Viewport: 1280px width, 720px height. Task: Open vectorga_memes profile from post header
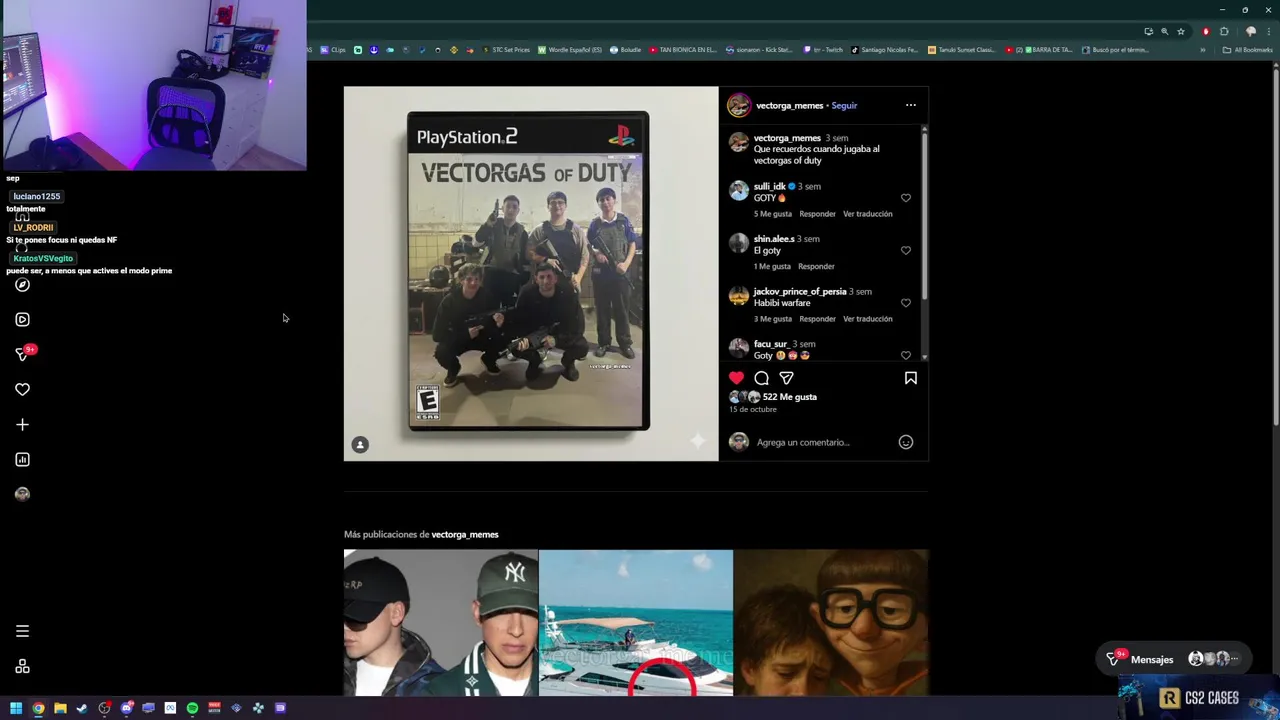coord(789,105)
